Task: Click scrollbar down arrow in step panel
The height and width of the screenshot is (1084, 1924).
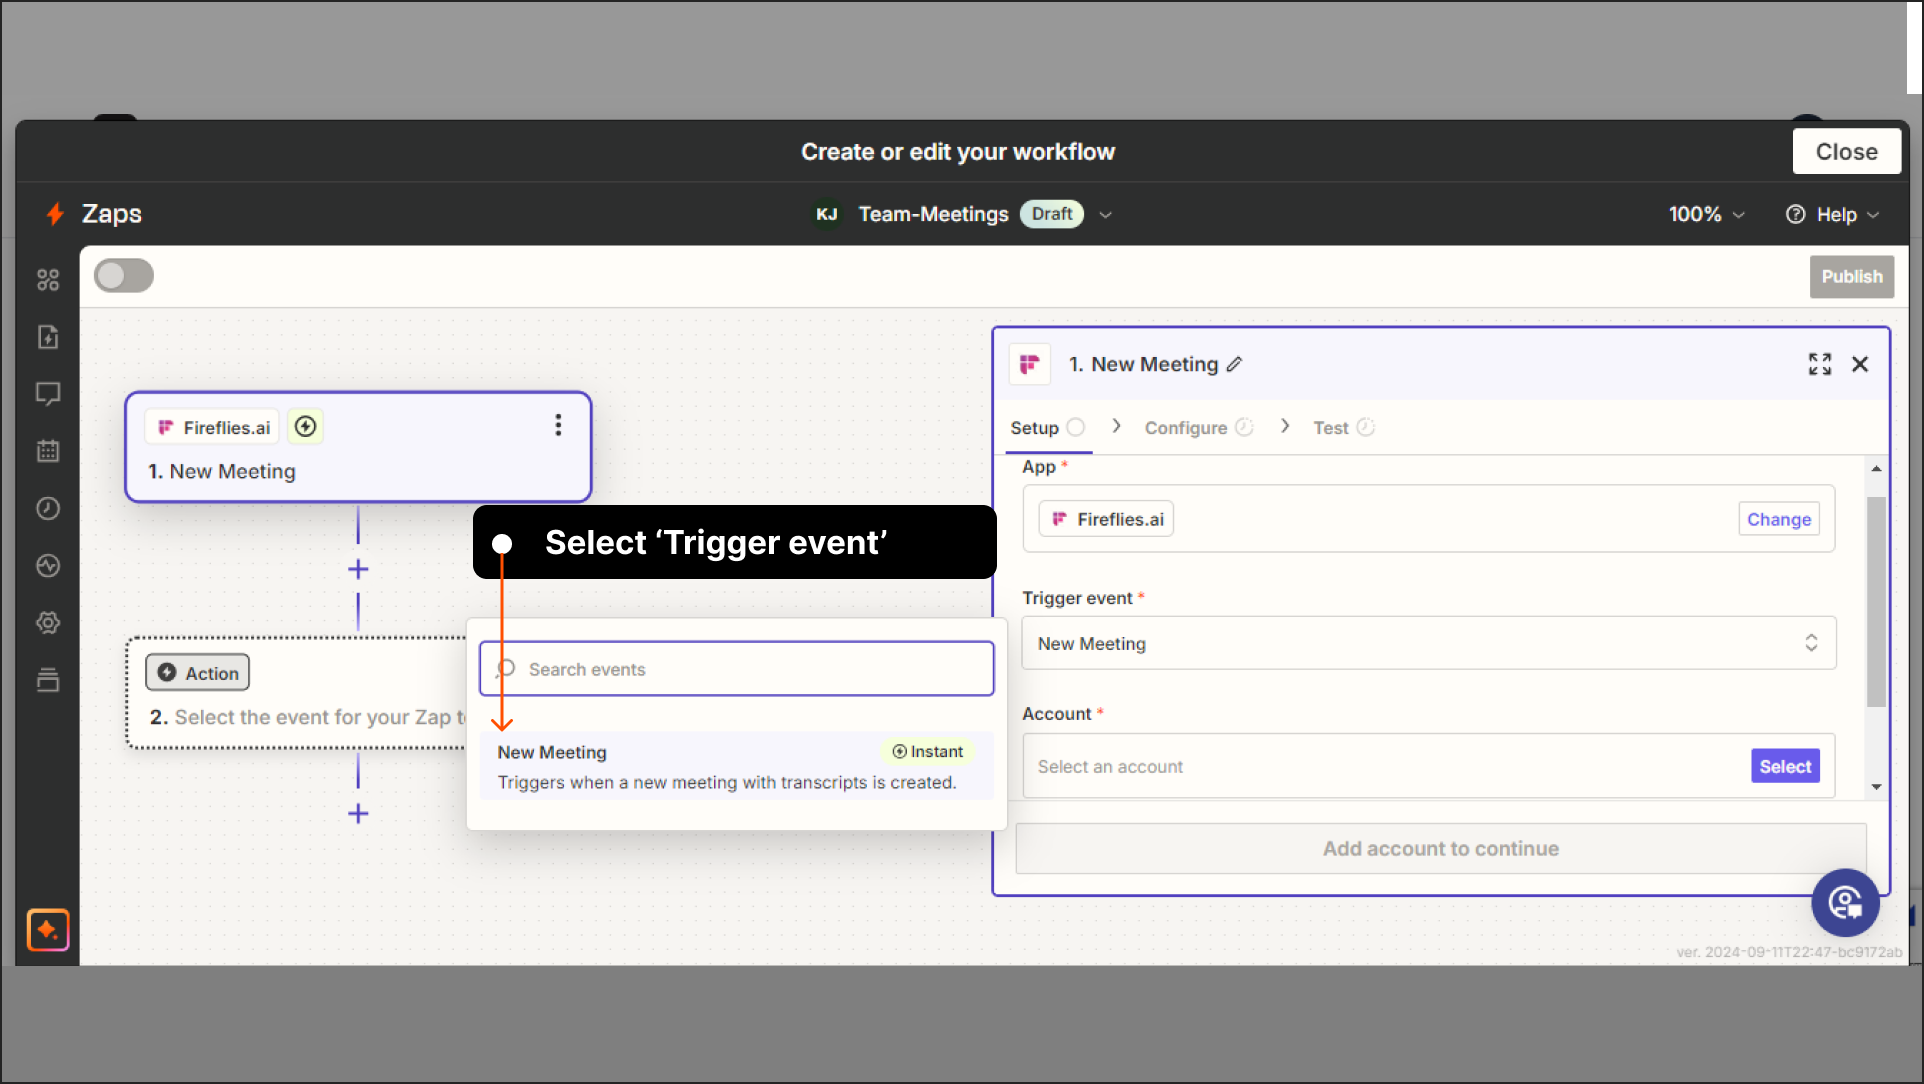Action: point(1876,787)
